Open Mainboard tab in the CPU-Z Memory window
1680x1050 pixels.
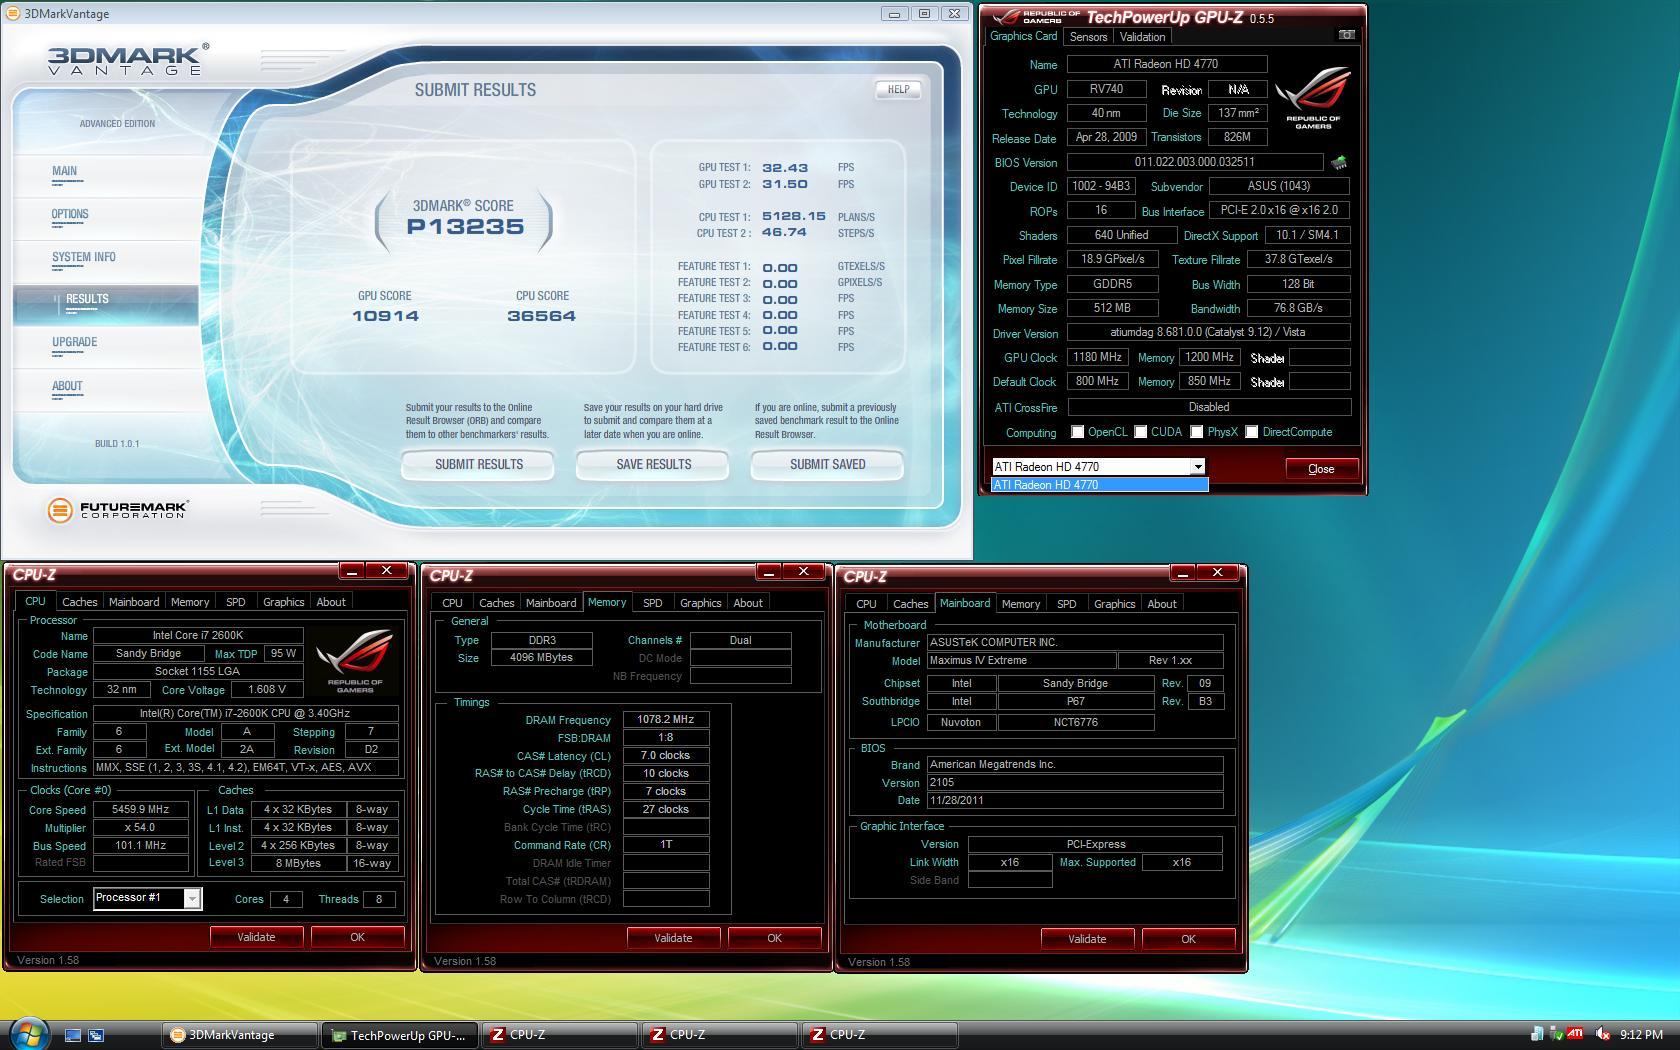pyautogui.click(x=551, y=603)
